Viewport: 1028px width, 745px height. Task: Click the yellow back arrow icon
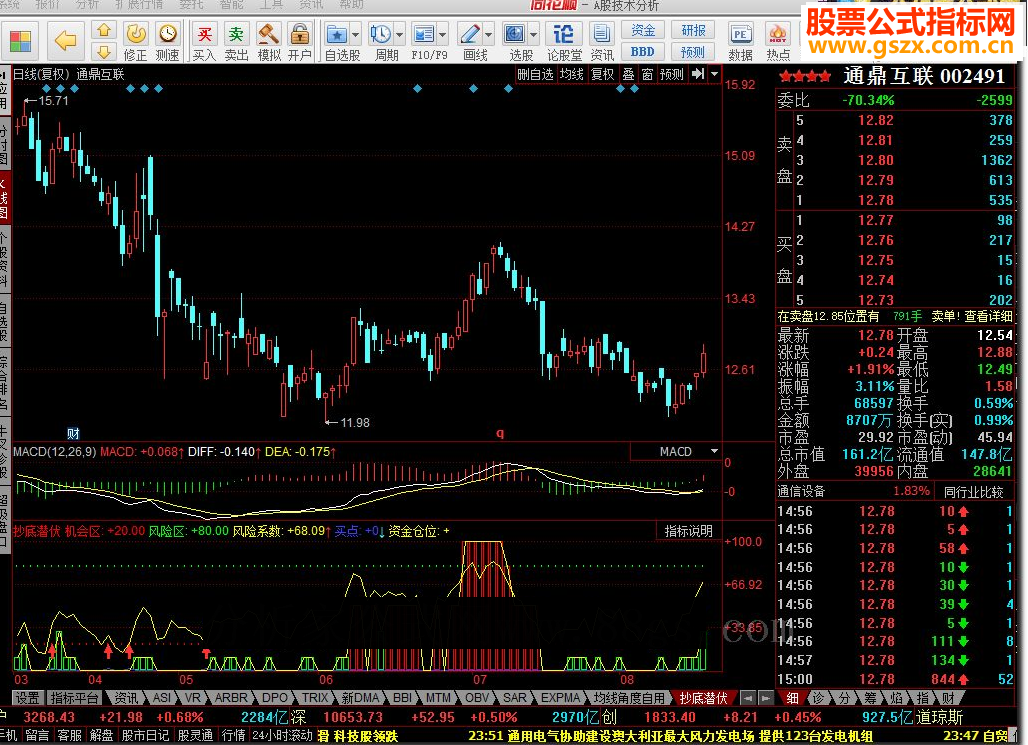tap(66, 38)
